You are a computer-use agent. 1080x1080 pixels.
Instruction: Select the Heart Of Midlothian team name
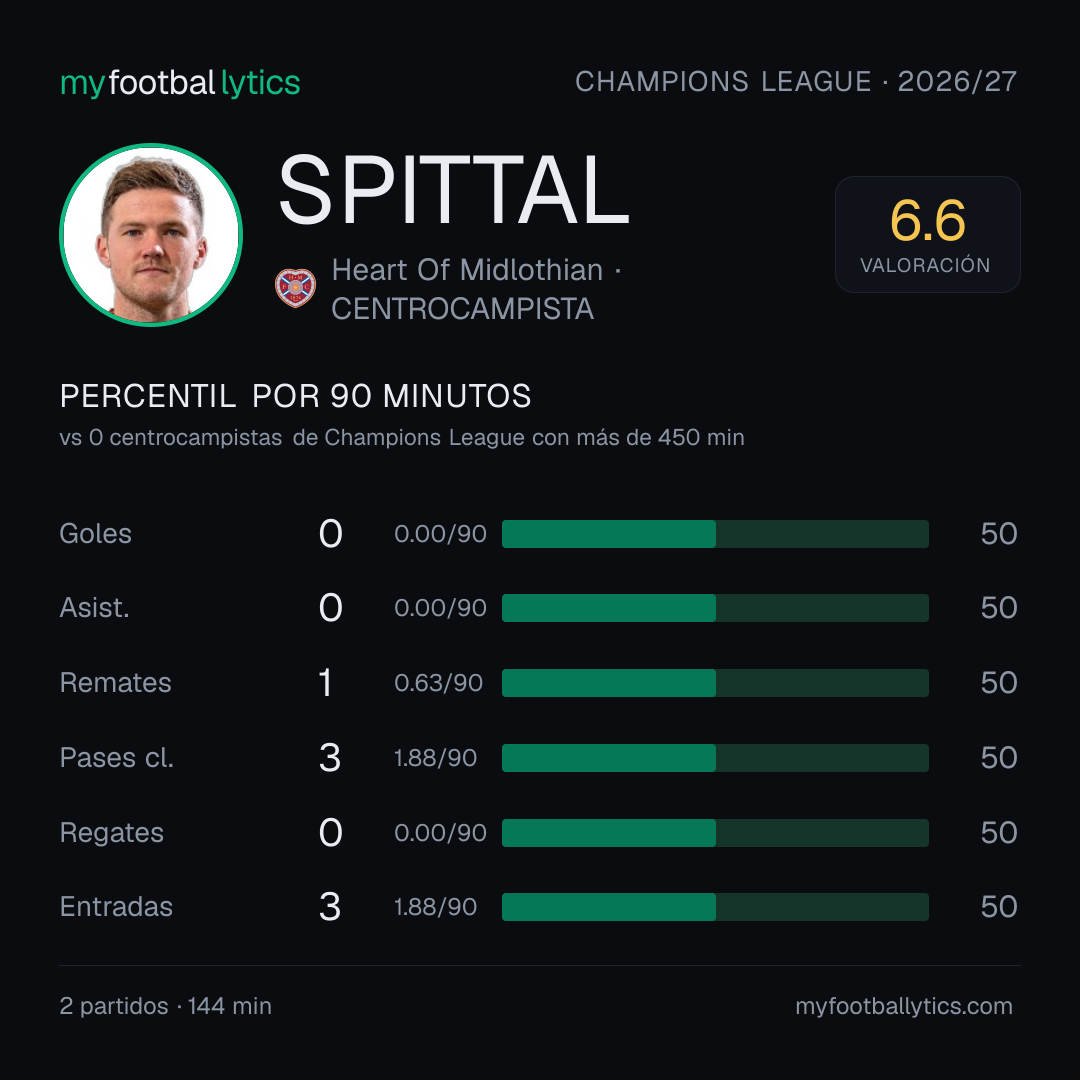tap(467, 270)
